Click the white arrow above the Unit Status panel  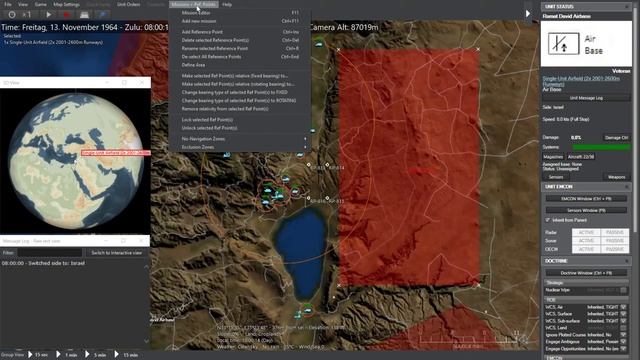pos(528,13)
